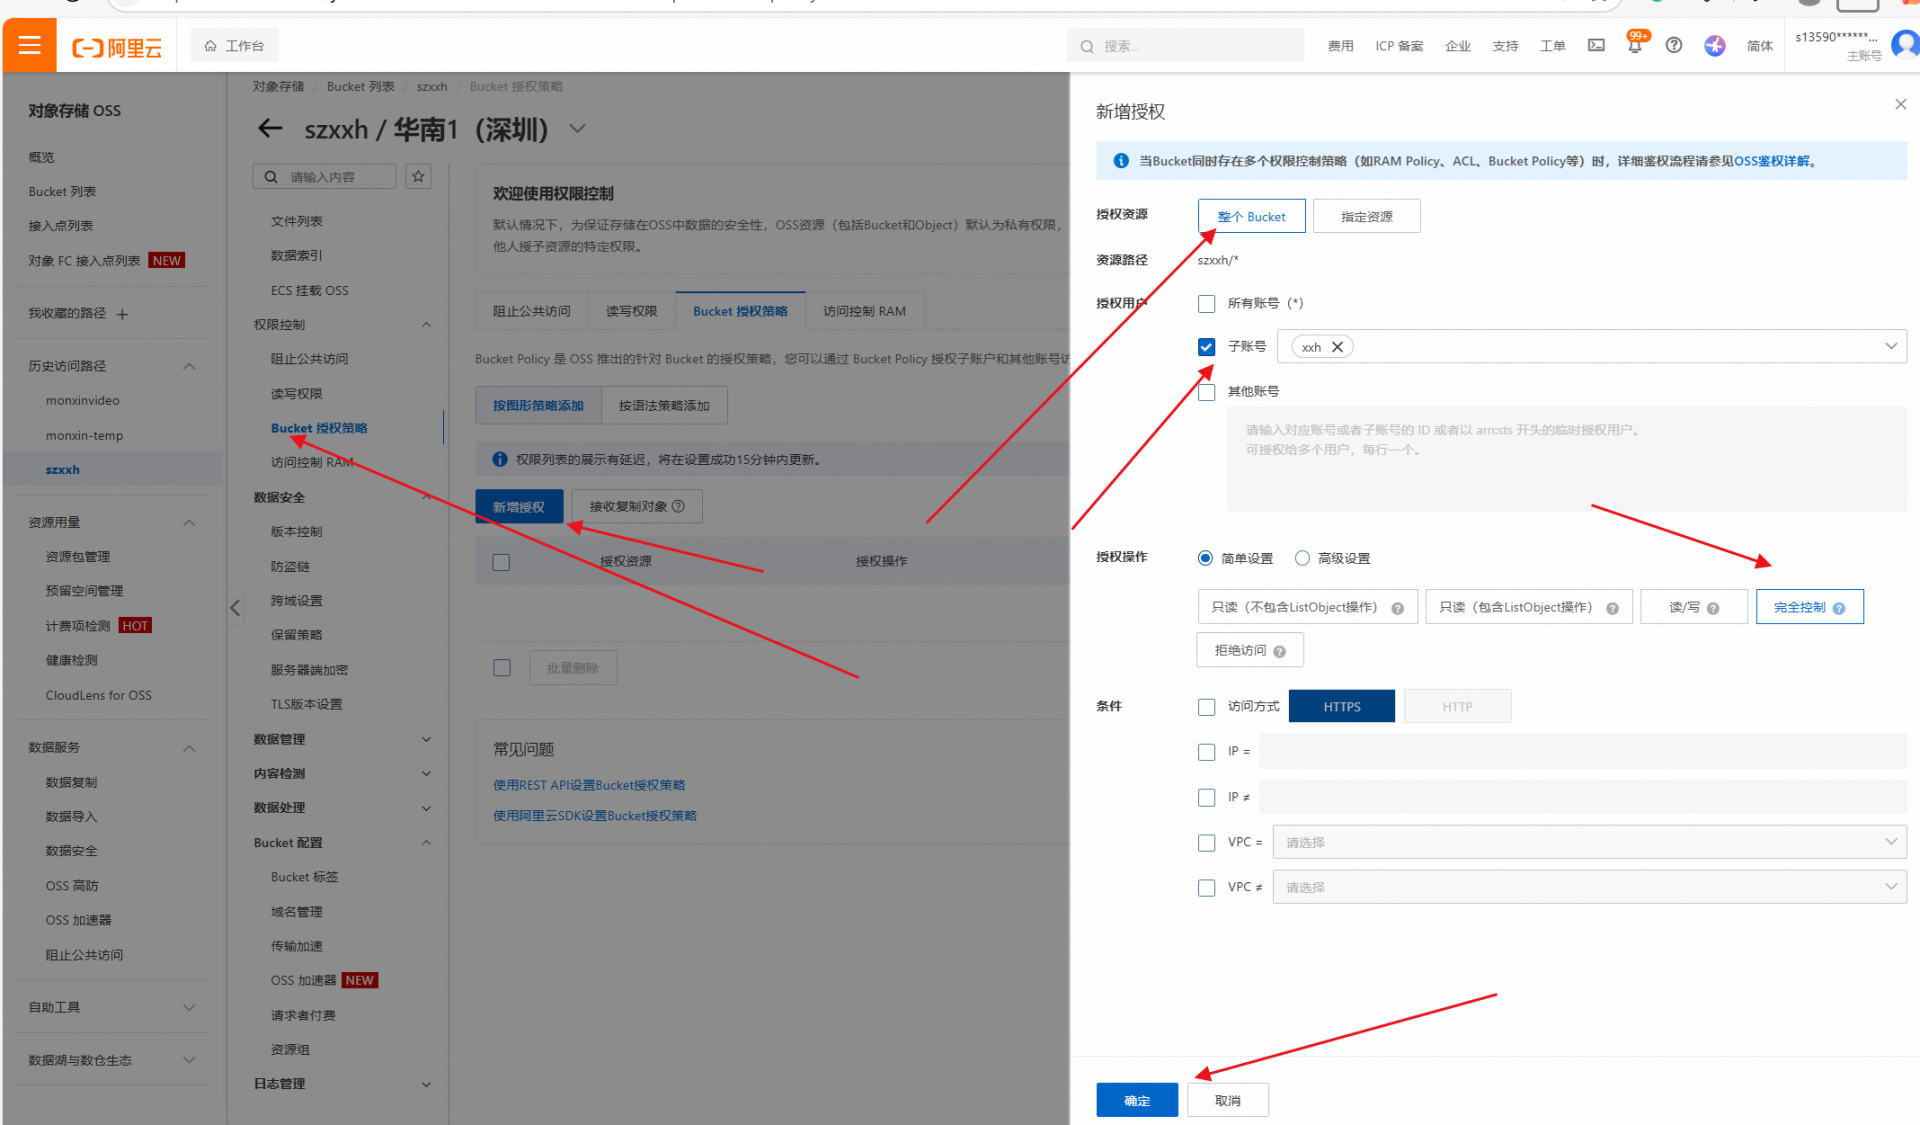Remove the xxh sub-account tag
Screen dimensions: 1920x1125
1337,347
